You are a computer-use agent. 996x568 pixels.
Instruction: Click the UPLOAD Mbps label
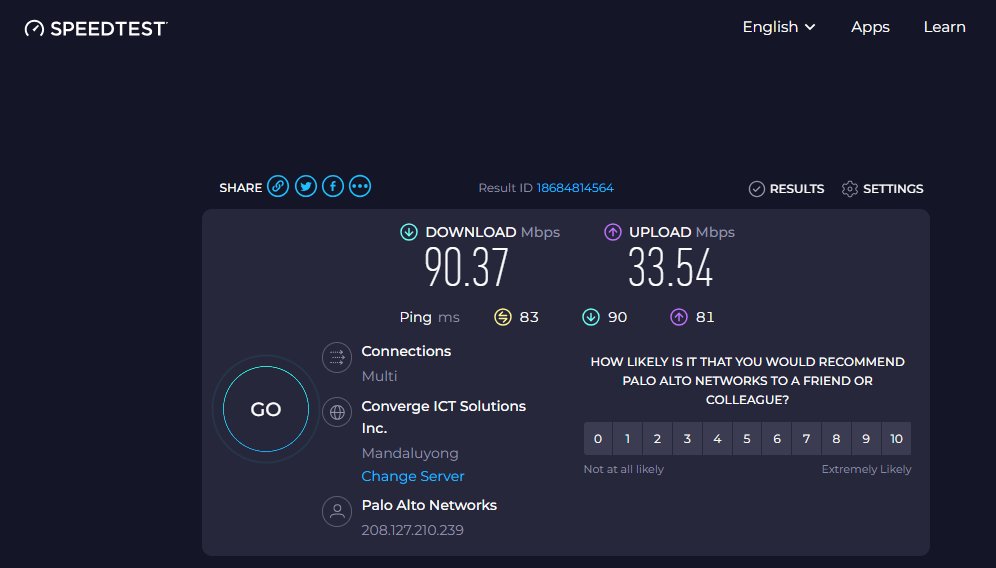point(682,232)
